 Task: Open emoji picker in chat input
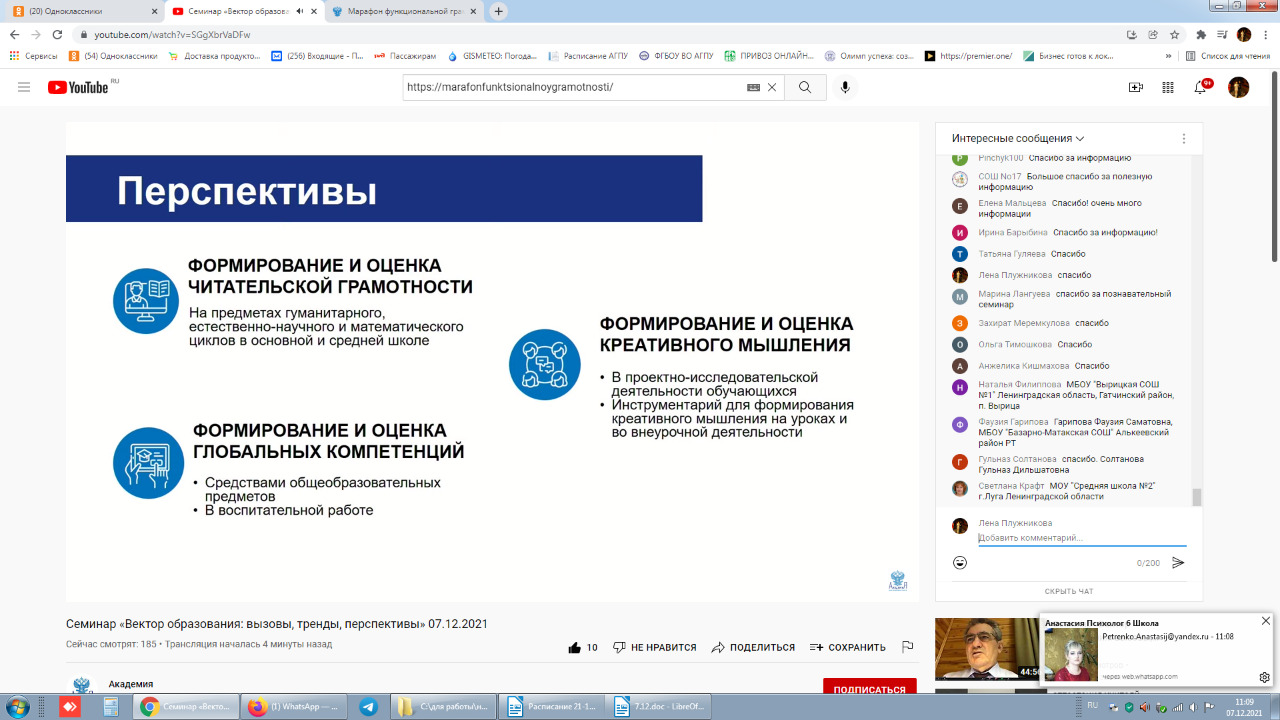click(x=960, y=563)
